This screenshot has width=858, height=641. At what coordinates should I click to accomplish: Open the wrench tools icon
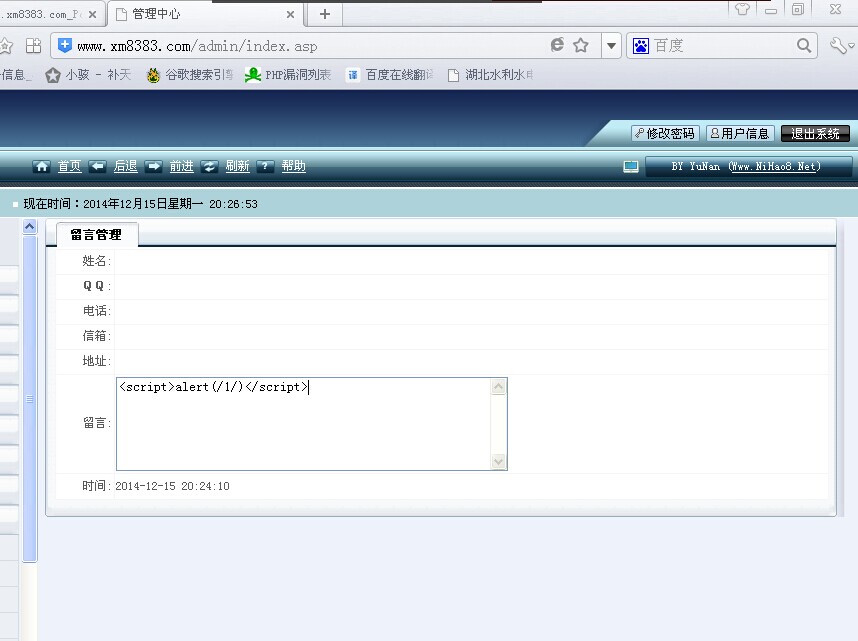pyautogui.click(x=840, y=45)
